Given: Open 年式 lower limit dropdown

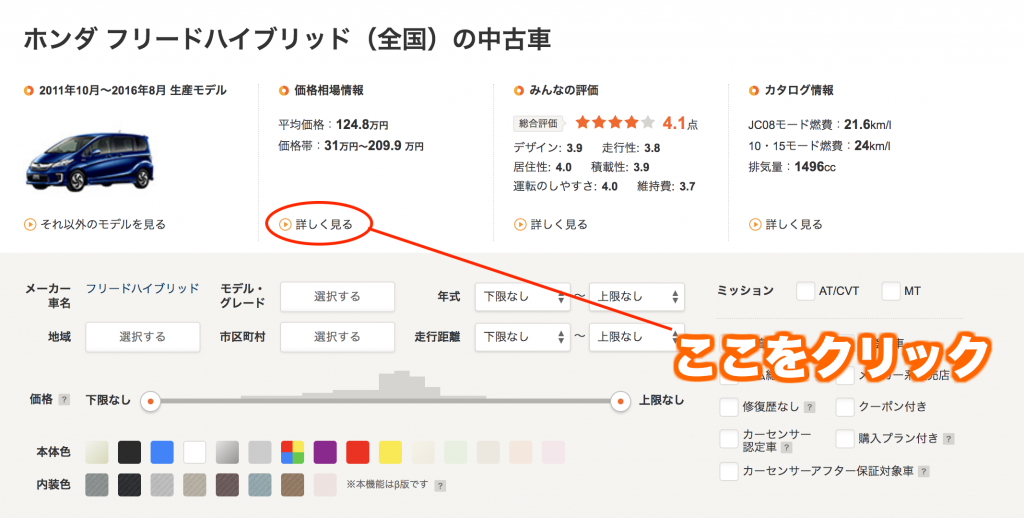Looking at the screenshot, I should [522, 297].
